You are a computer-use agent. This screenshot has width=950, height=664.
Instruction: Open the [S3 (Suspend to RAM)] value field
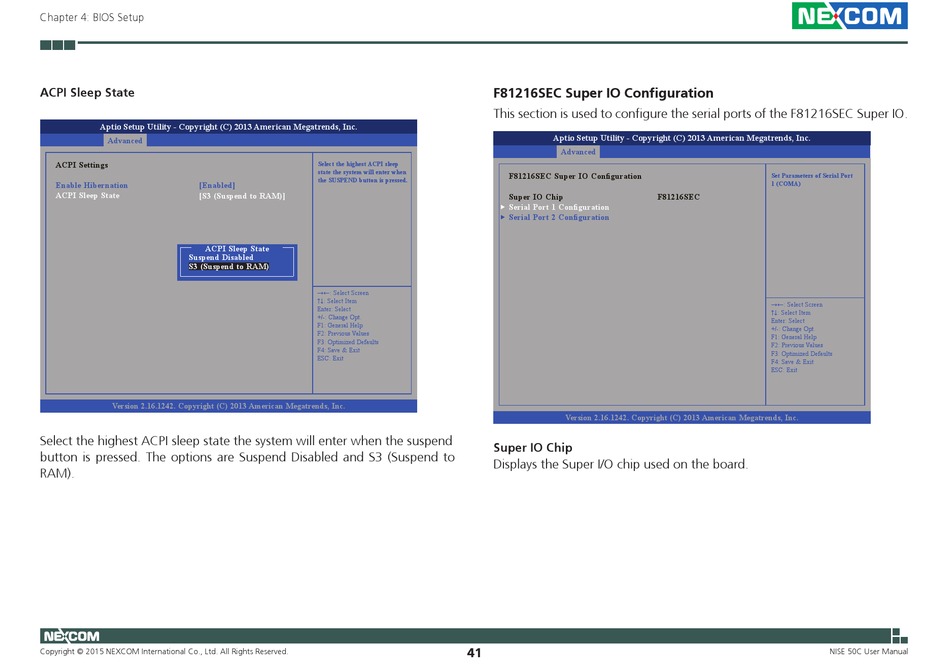coord(242,196)
